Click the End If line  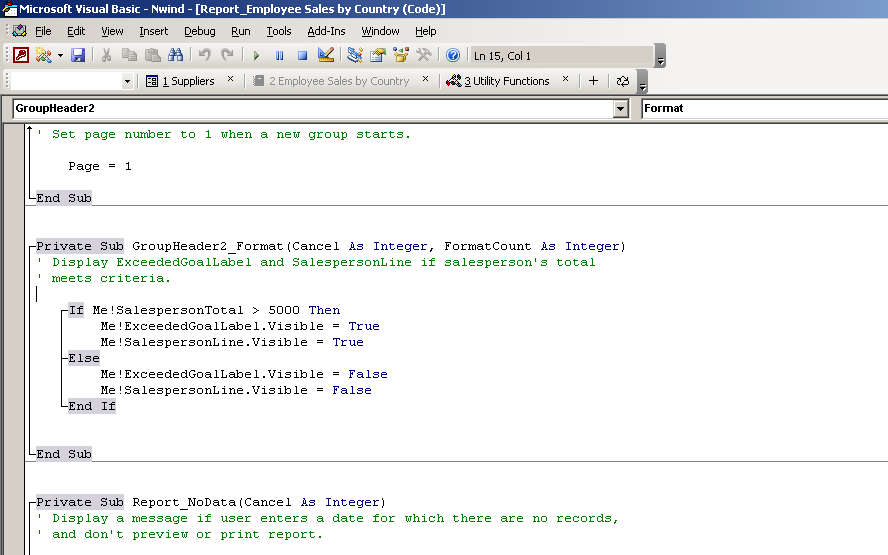click(x=92, y=407)
